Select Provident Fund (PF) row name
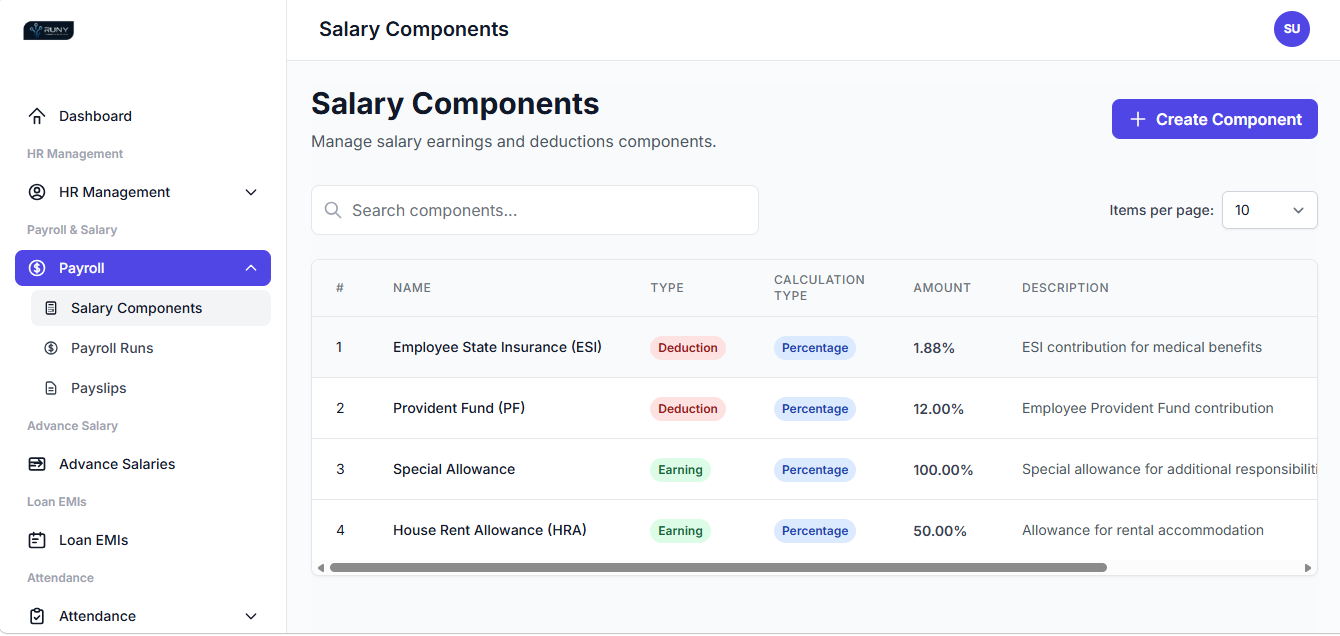The height and width of the screenshot is (636, 1340). 459,408
